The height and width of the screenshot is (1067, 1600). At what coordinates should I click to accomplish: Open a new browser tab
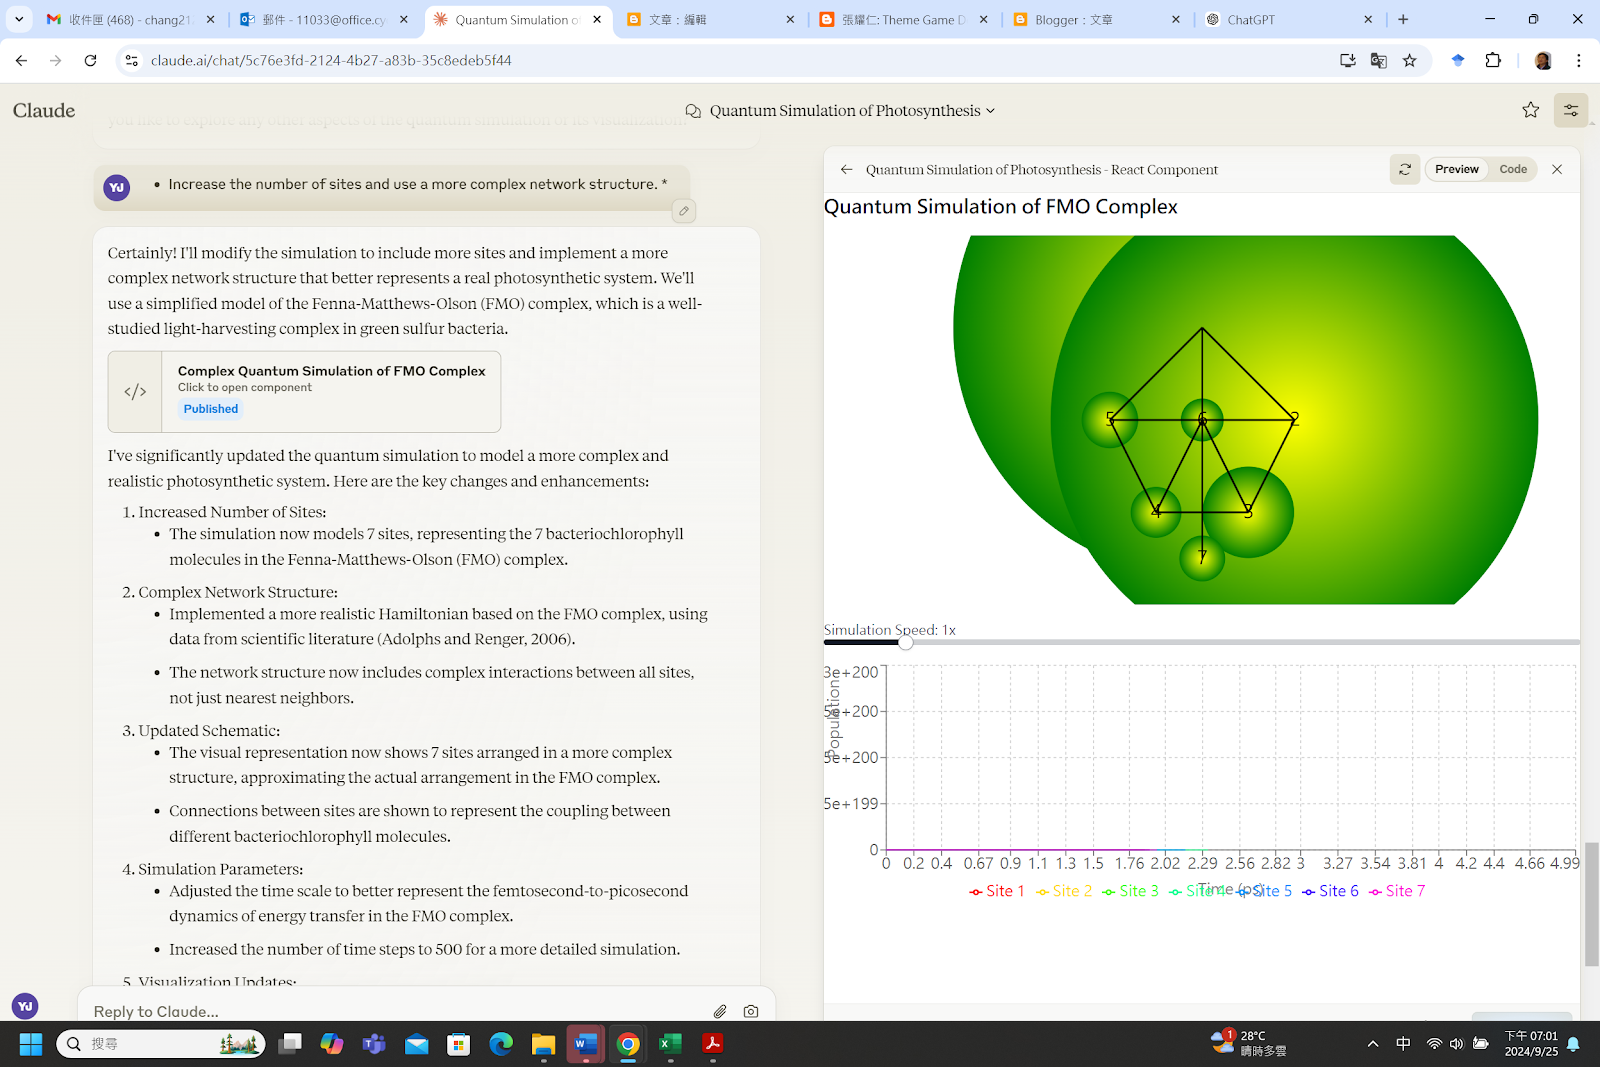click(1403, 19)
